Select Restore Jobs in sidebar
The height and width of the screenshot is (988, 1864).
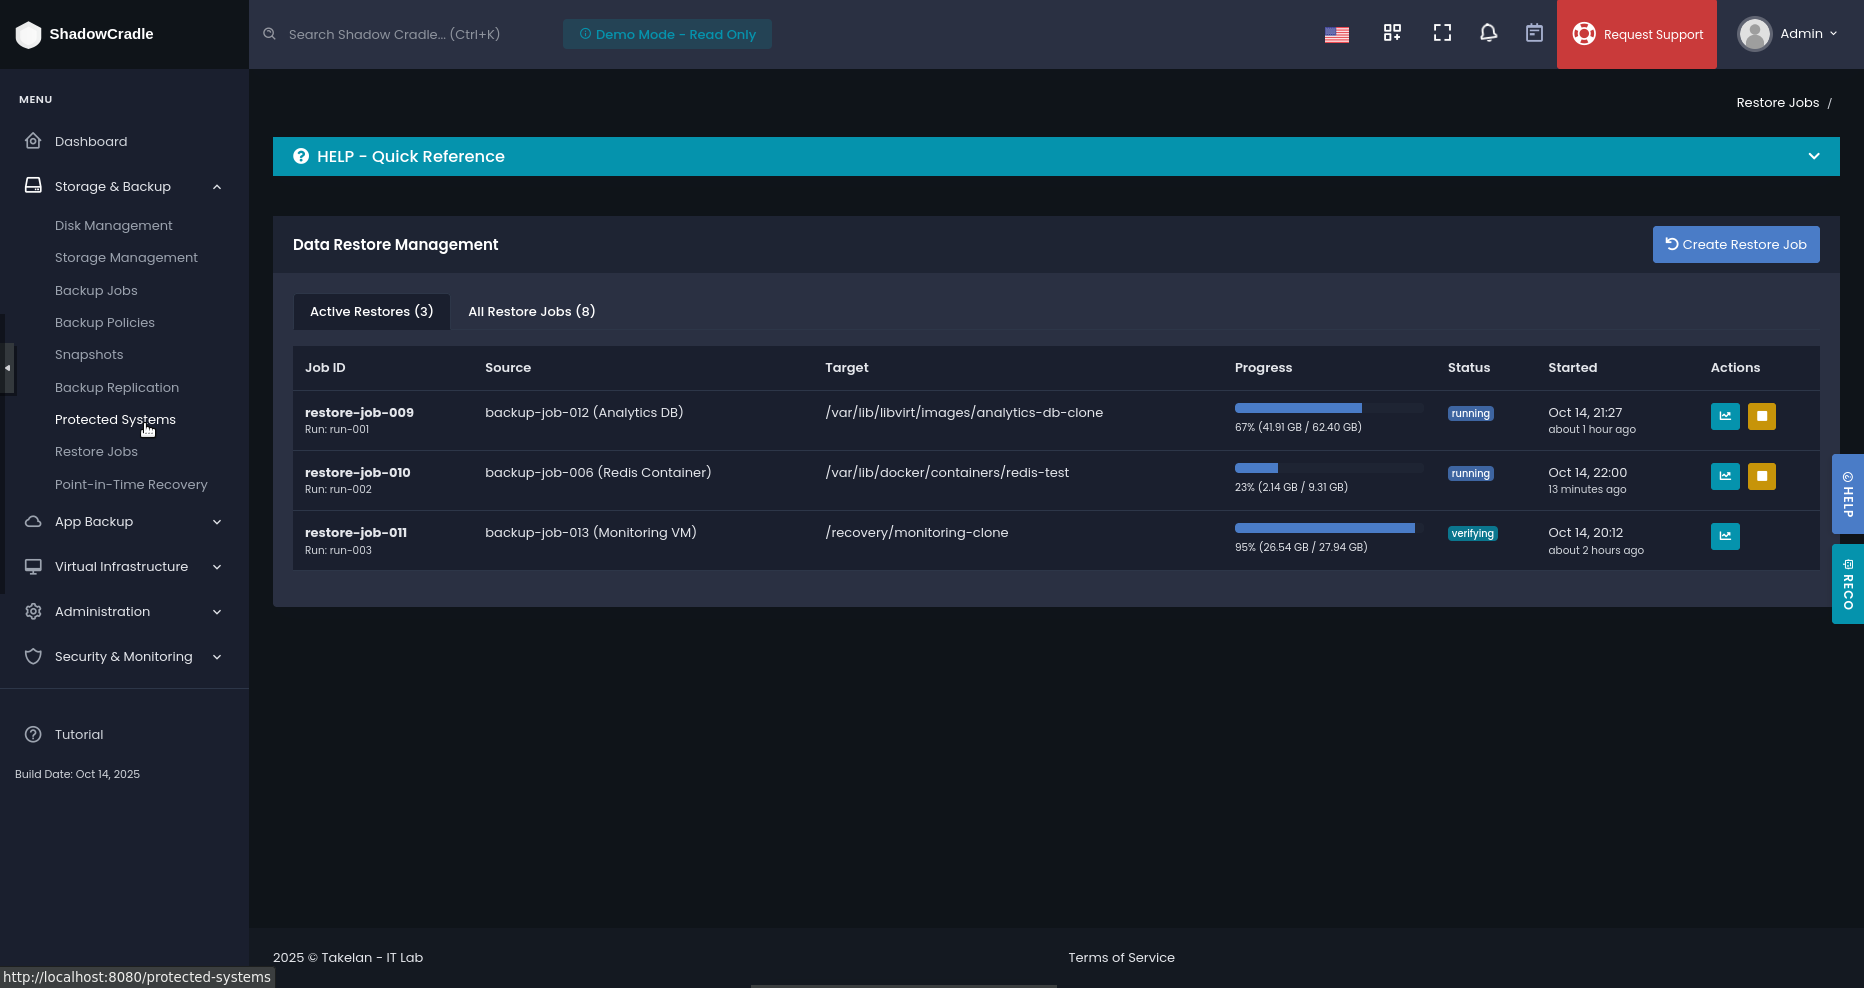(96, 451)
